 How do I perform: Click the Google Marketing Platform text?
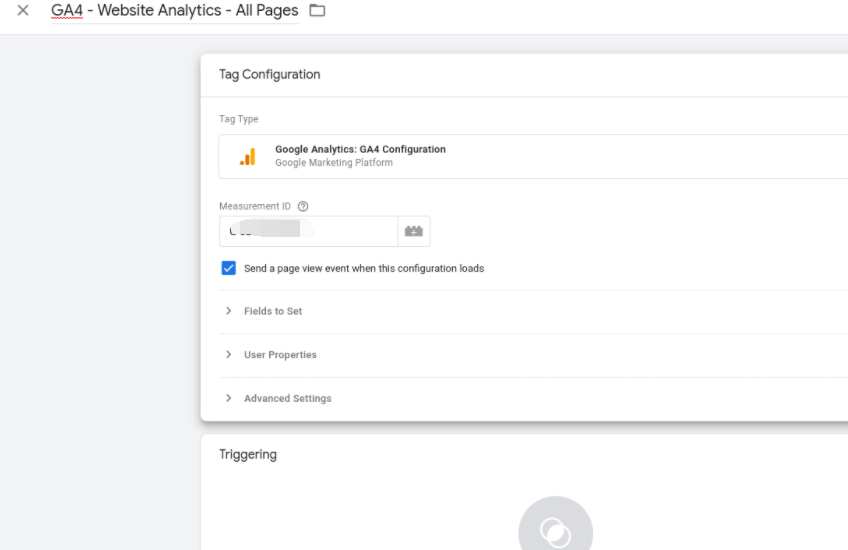[x=334, y=163]
